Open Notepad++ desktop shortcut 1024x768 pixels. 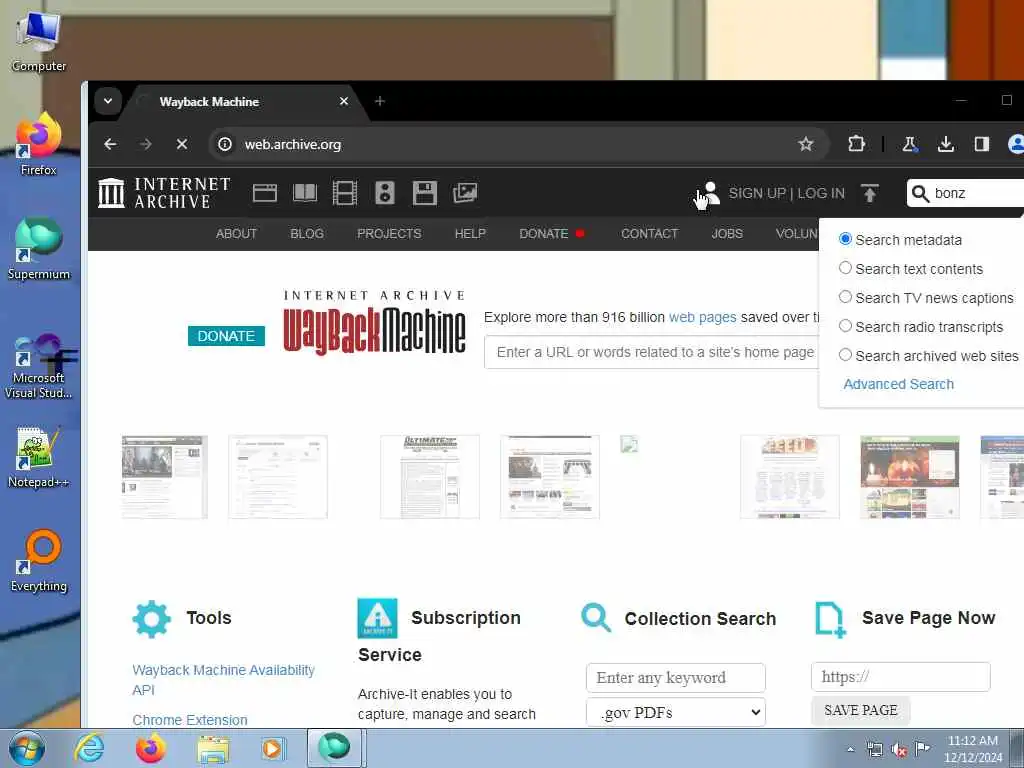[39, 457]
